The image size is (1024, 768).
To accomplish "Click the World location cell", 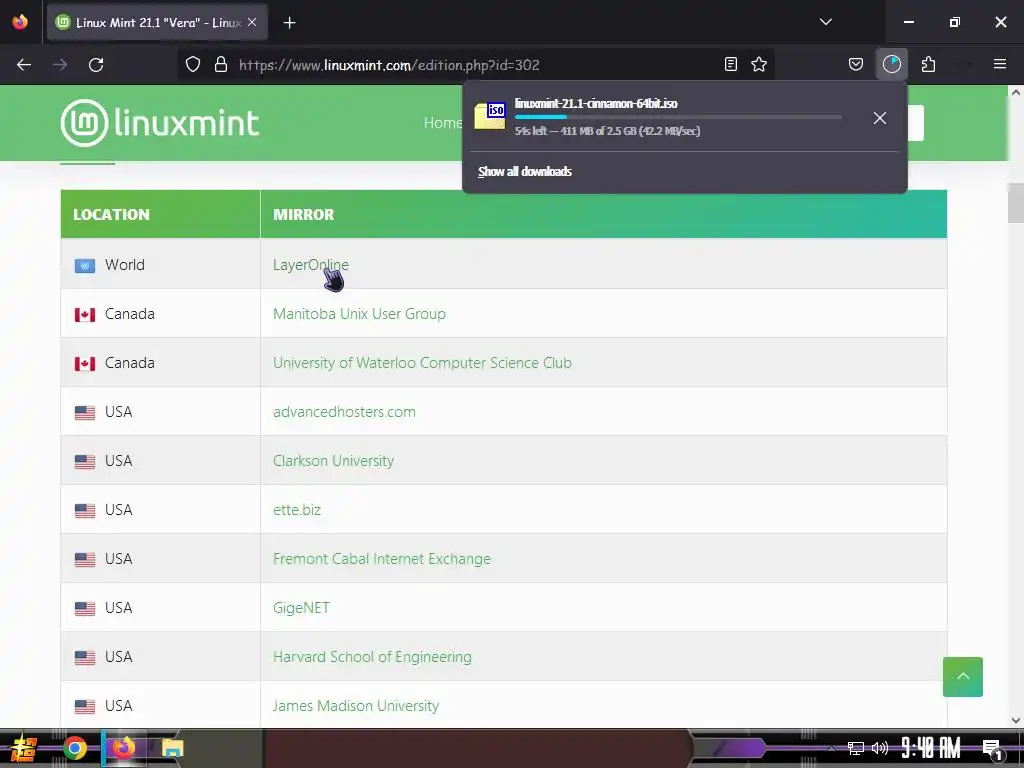I will [161, 264].
